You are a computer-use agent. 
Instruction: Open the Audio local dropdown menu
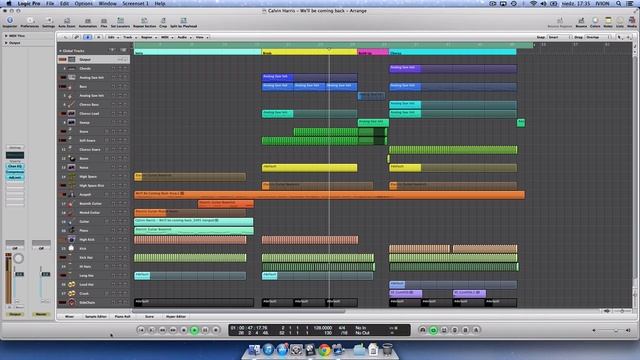coord(184,37)
